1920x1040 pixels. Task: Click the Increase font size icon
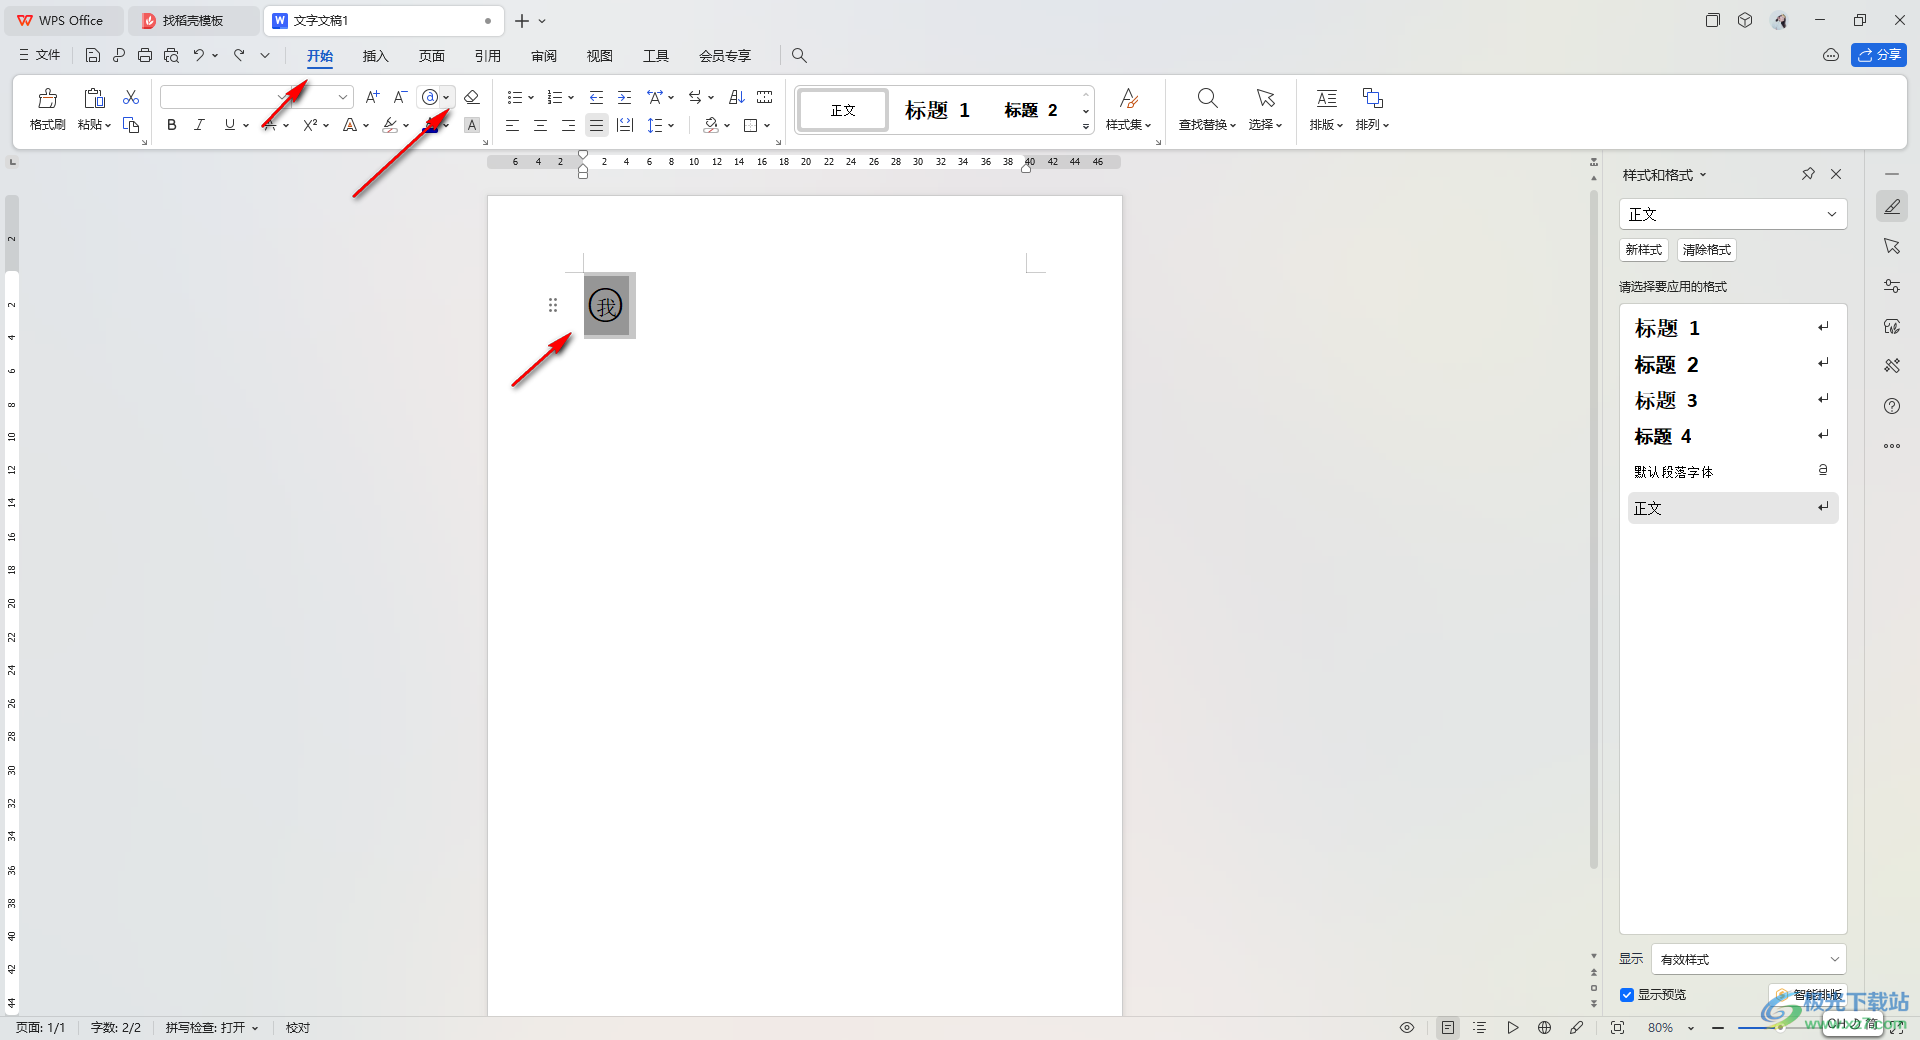(372, 97)
